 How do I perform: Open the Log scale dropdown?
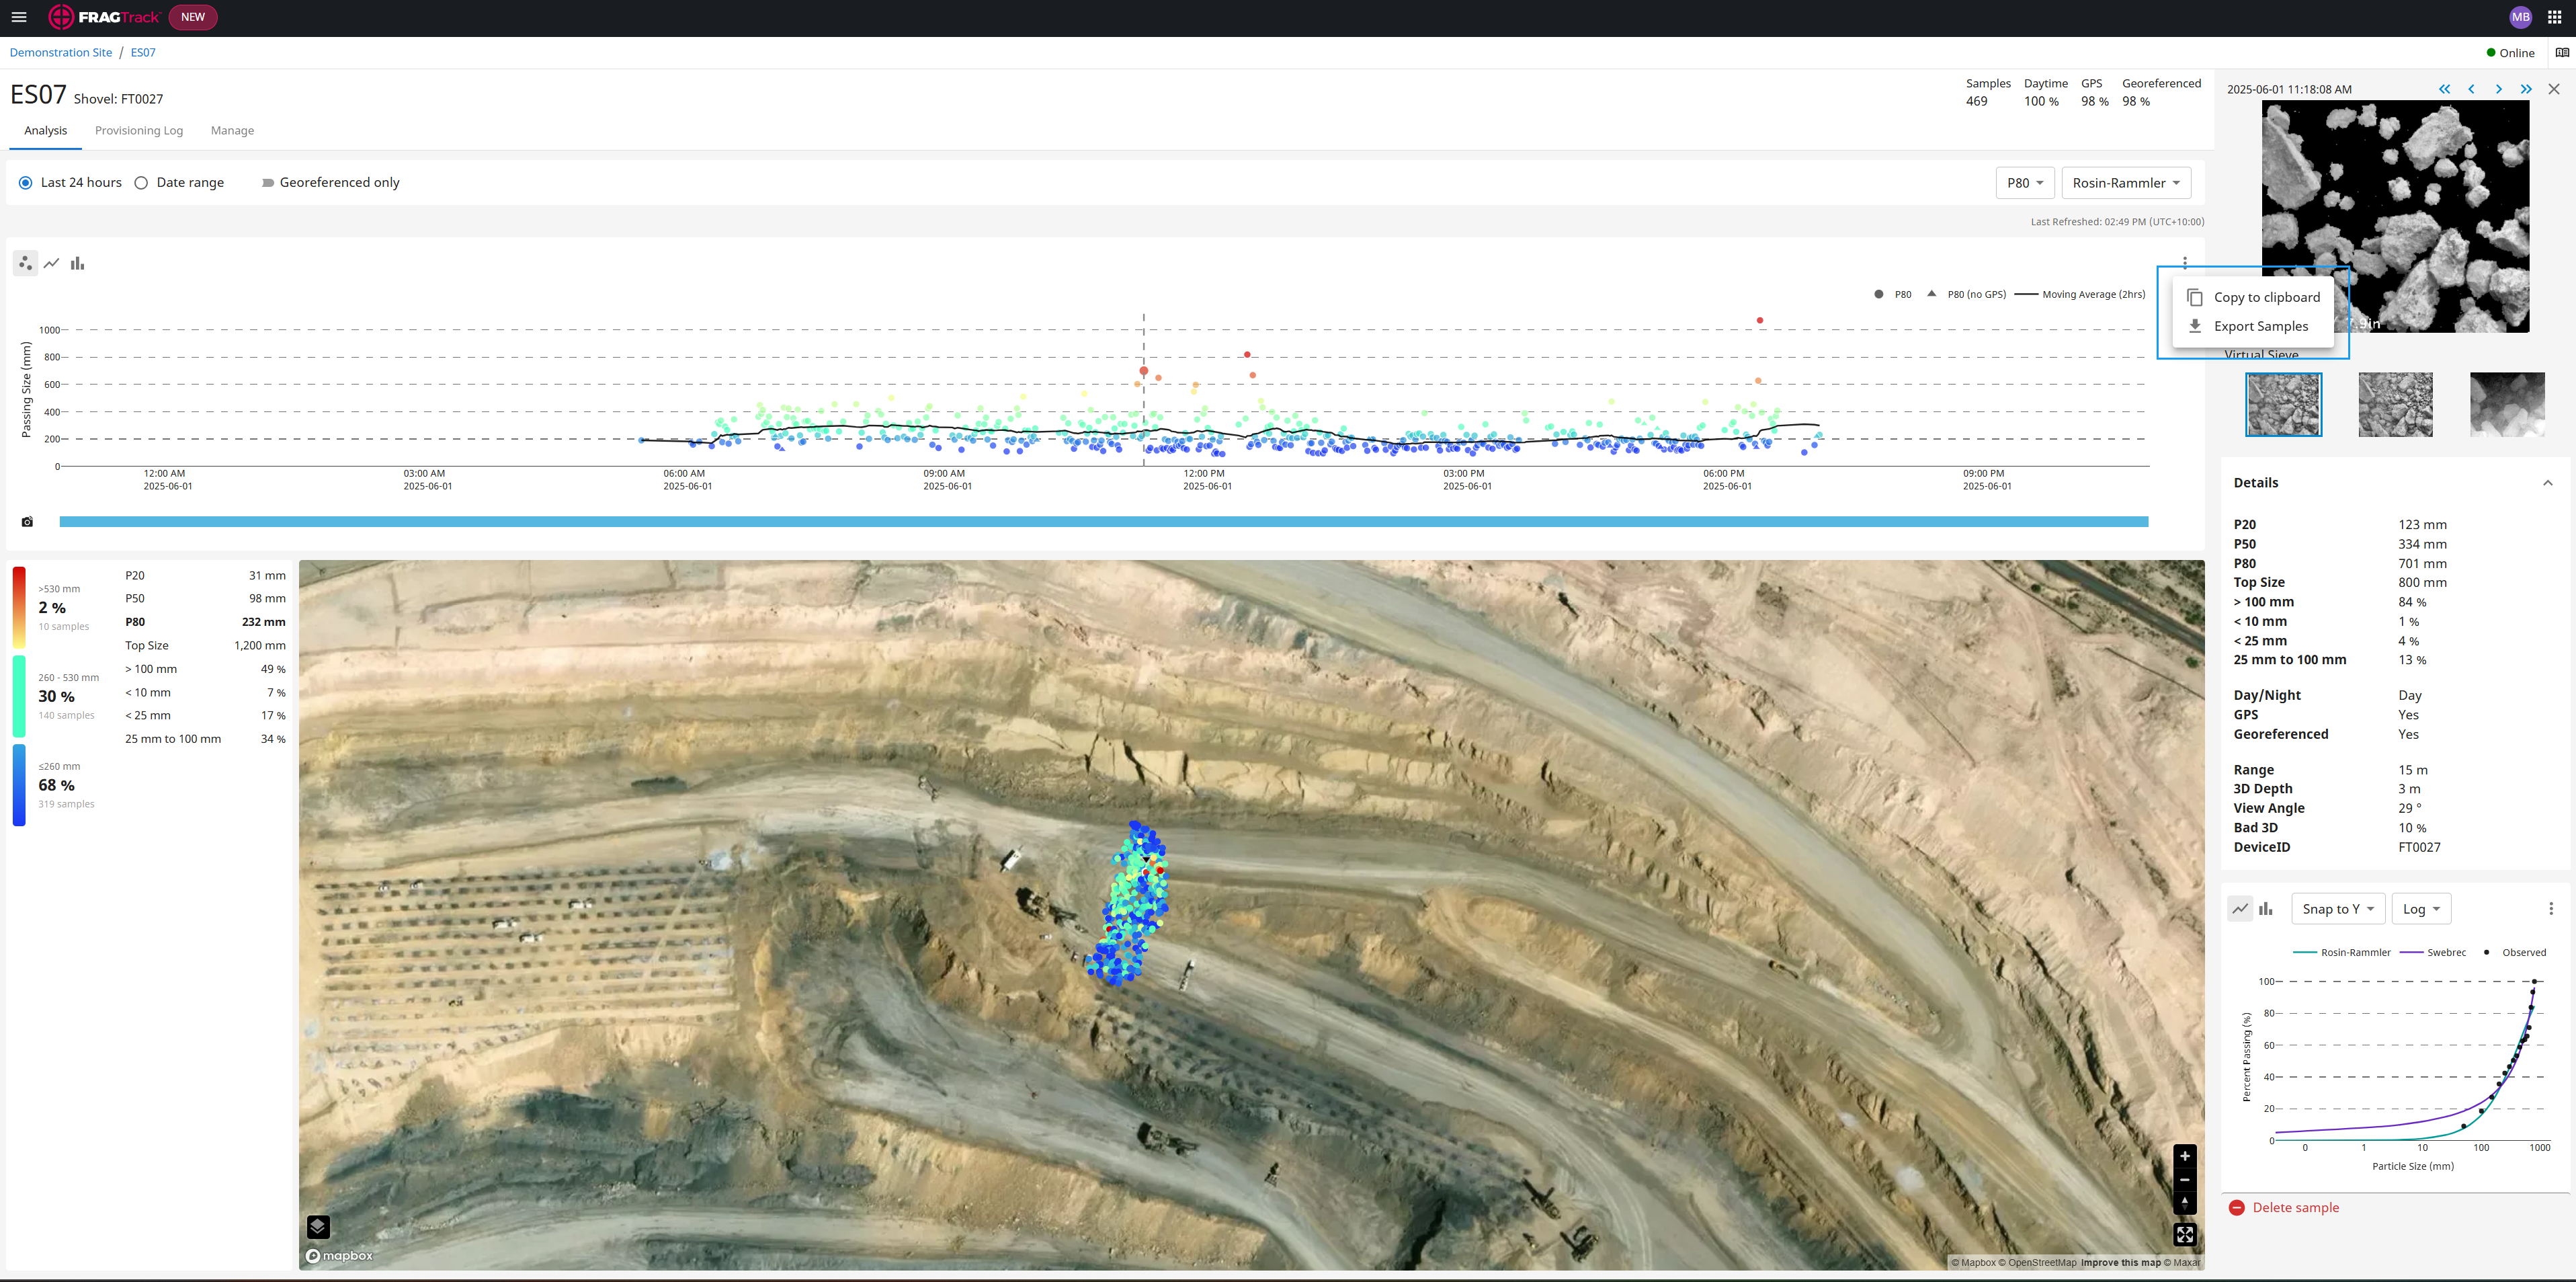tap(2421, 909)
